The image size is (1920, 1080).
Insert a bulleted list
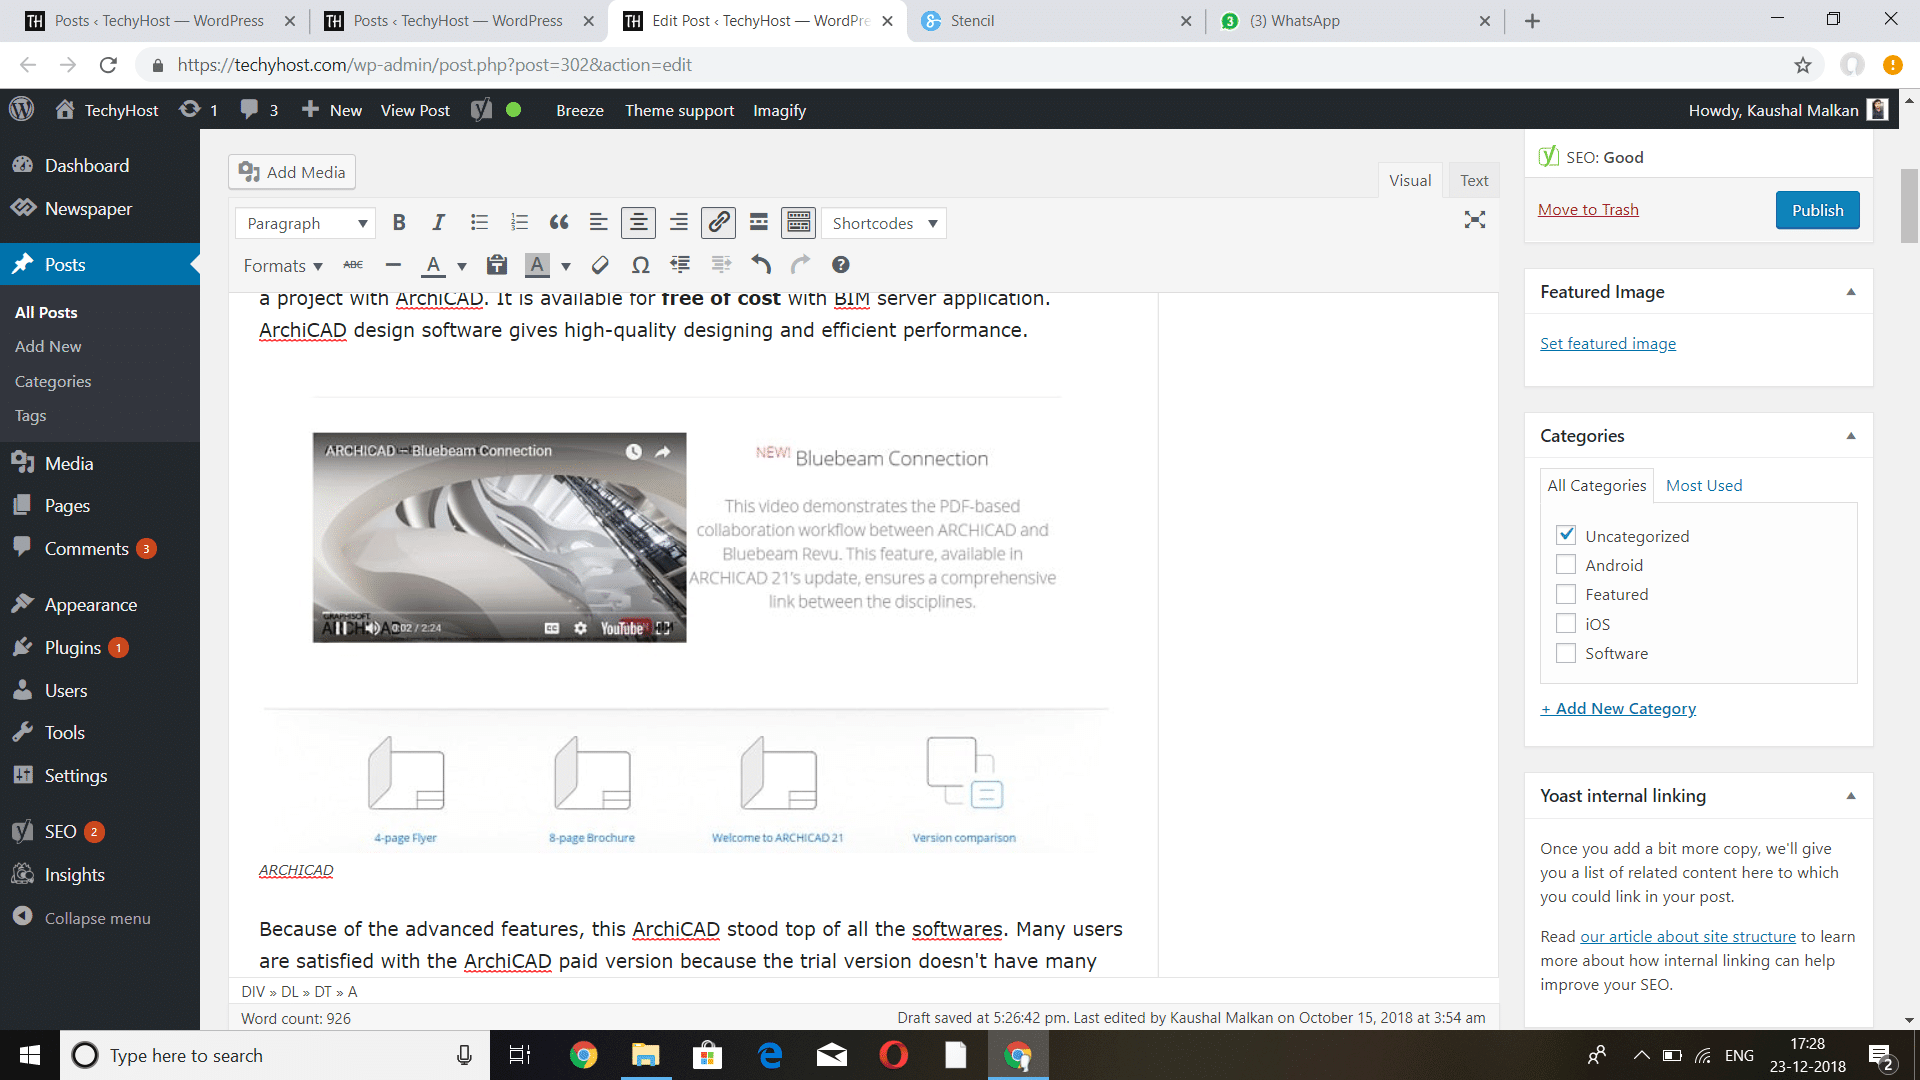479,222
